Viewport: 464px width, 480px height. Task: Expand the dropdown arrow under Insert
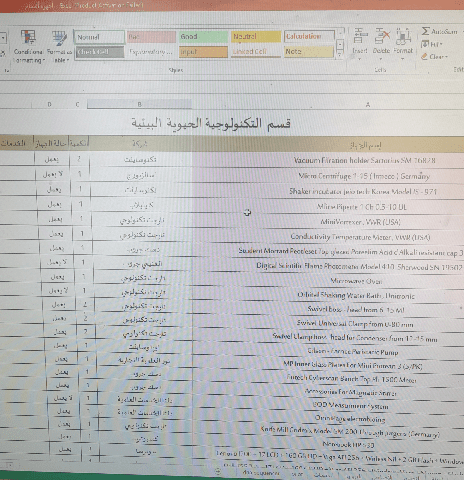[360, 59]
